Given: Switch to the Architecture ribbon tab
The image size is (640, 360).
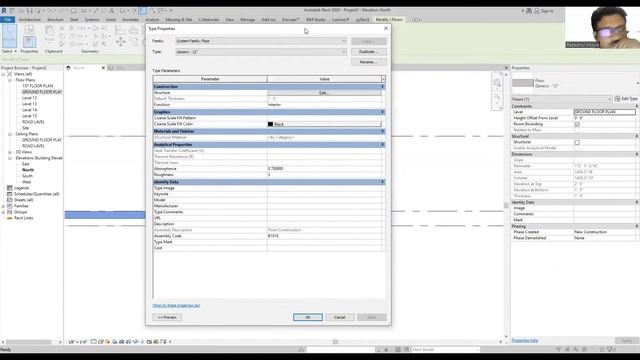Looking at the screenshot, I should tap(30, 20).
